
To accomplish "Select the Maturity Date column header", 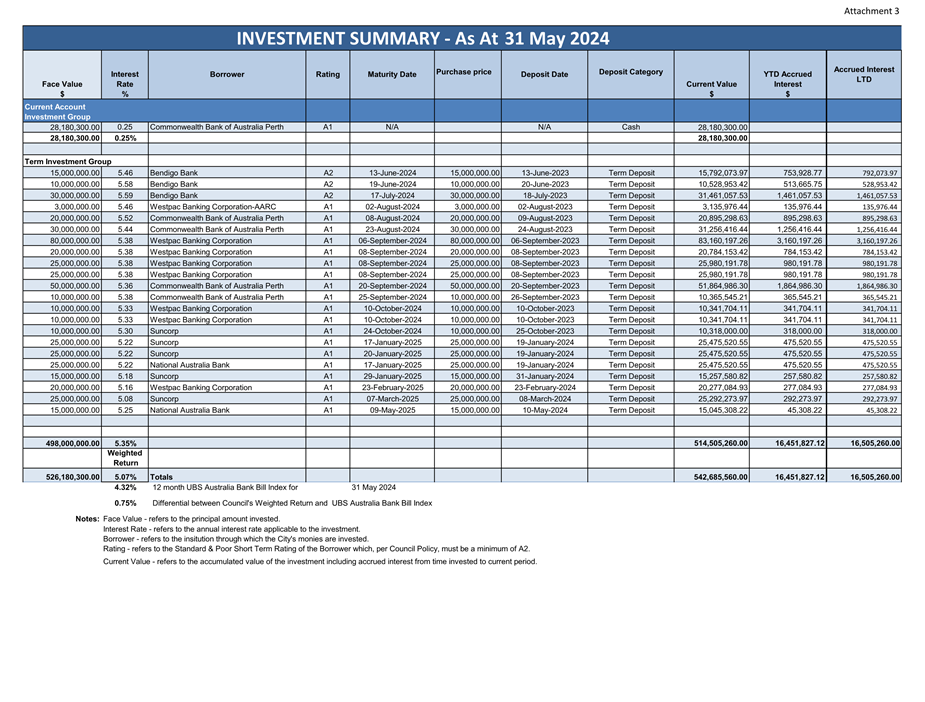I will pyautogui.click(x=392, y=74).
